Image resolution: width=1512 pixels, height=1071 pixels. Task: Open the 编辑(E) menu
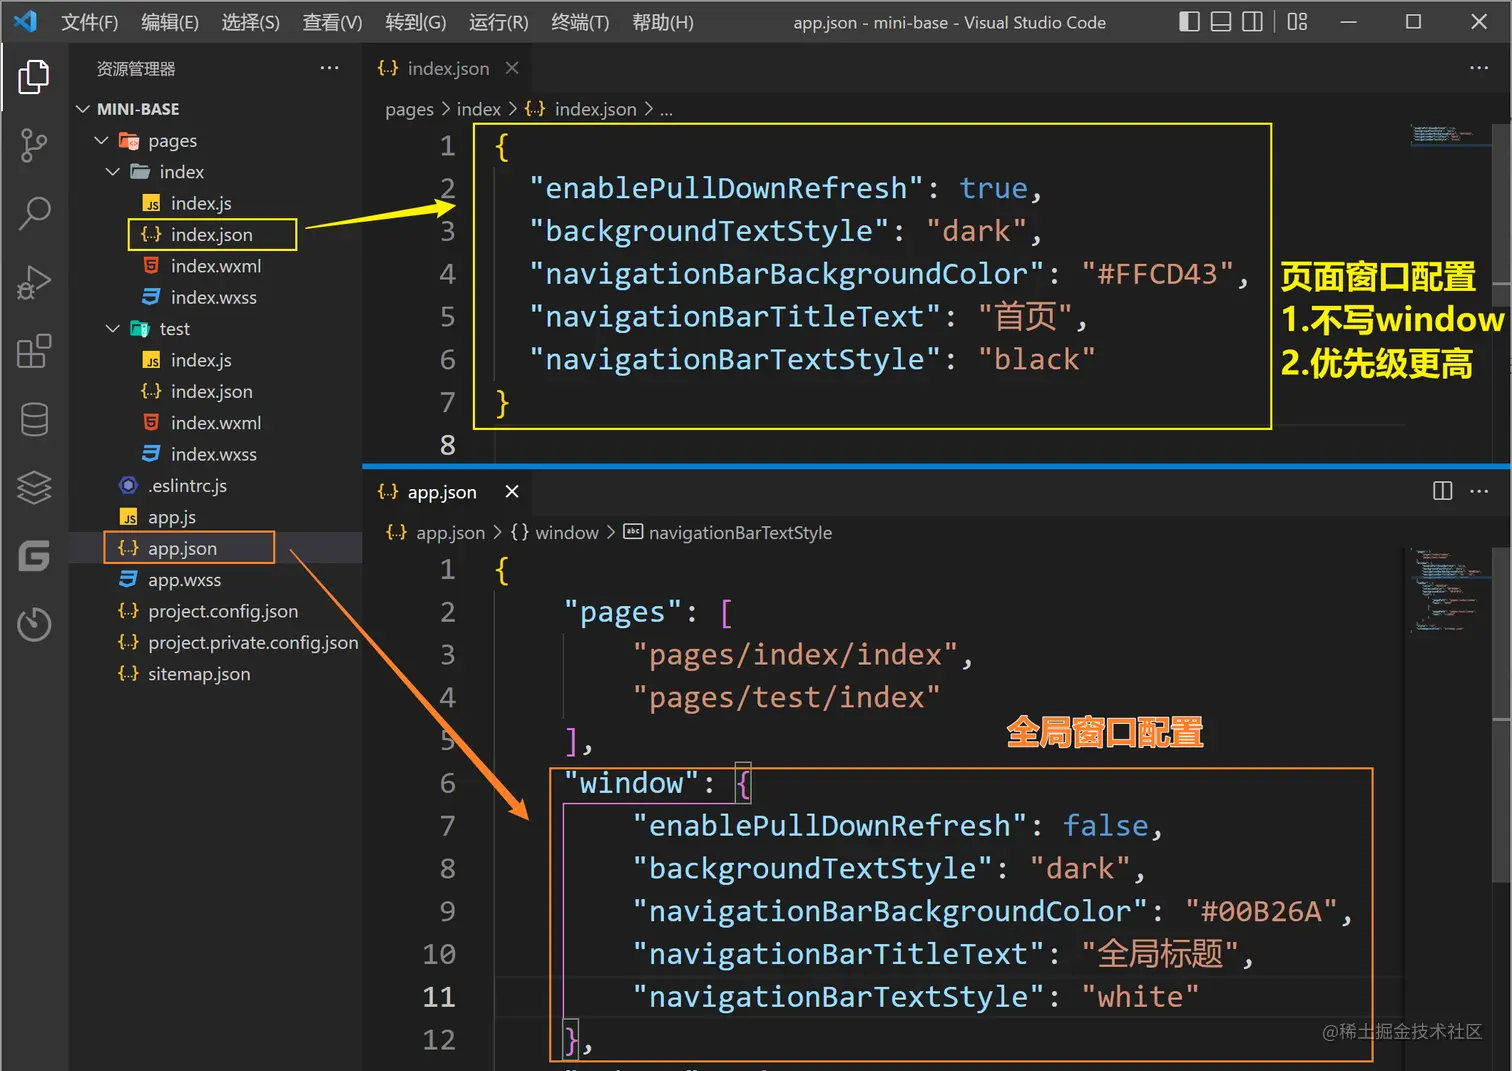[x=170, y=22]
